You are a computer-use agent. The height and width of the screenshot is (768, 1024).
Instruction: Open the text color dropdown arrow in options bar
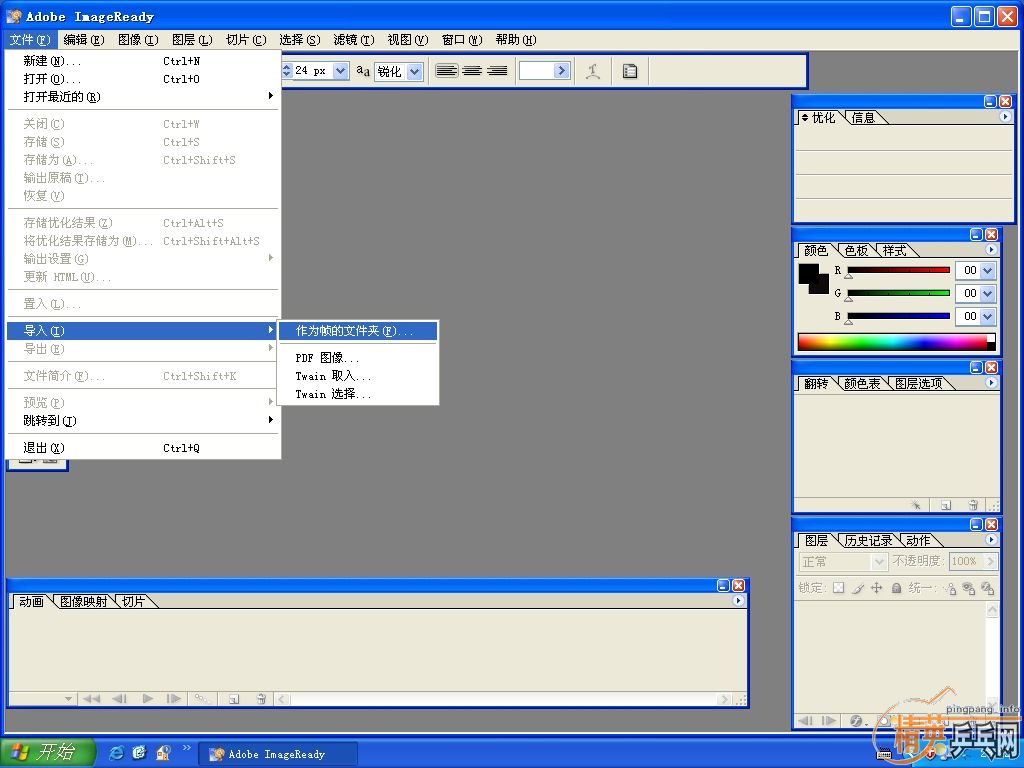(561, 71)
